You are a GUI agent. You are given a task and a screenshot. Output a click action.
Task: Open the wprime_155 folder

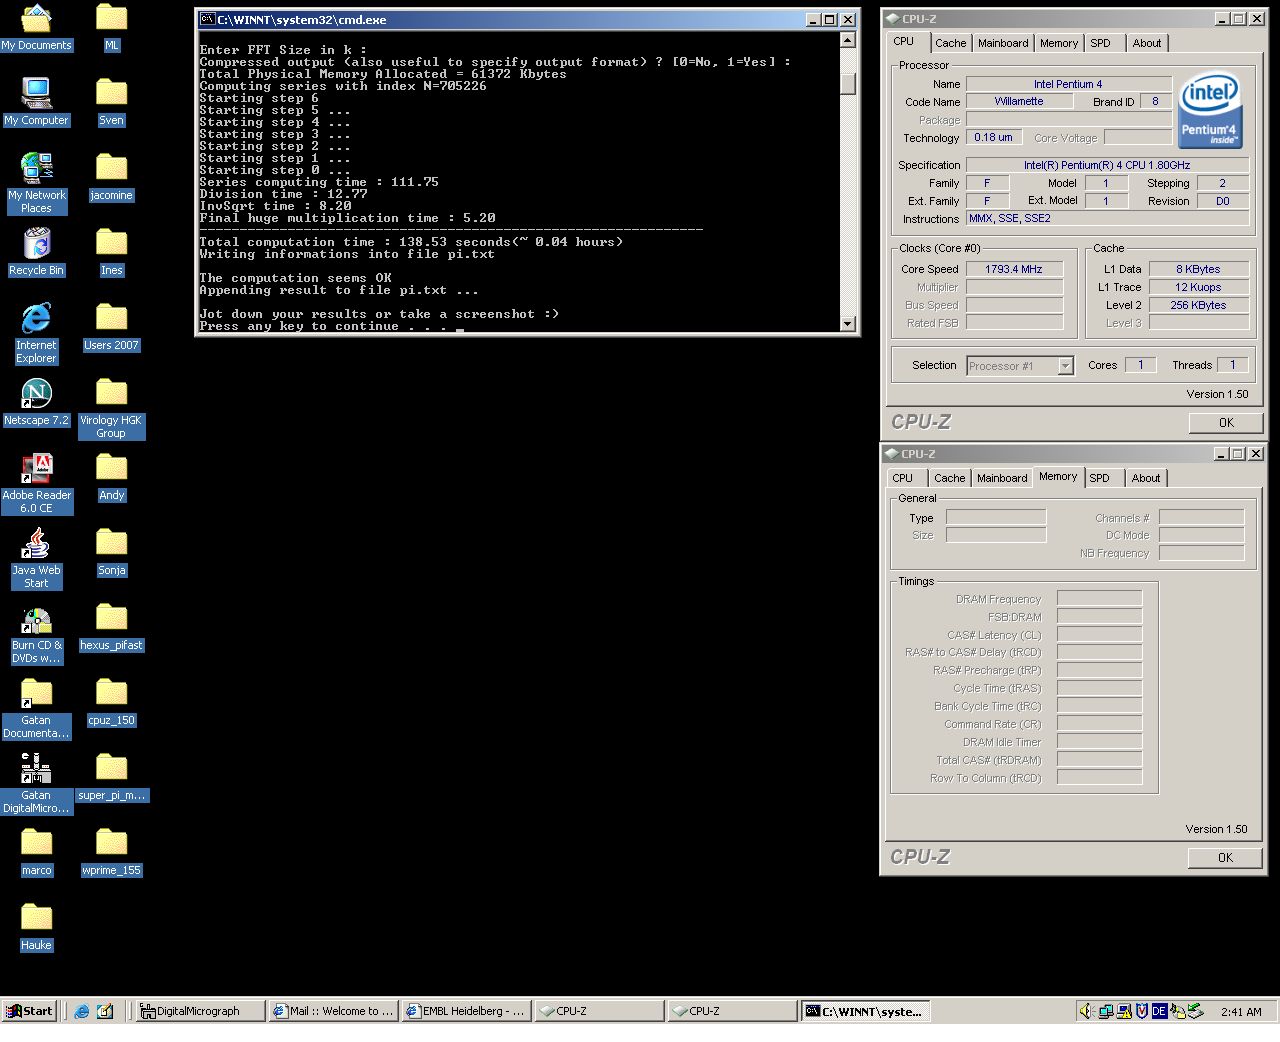coord(111,851)
